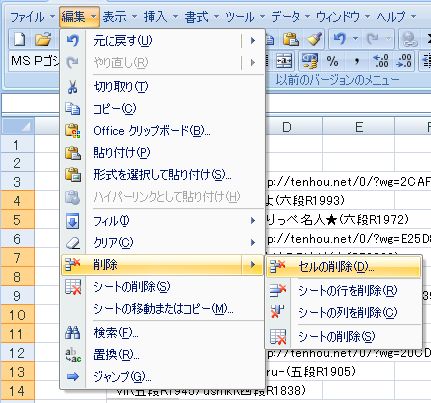This screenshot has width=431, height=403.
Task: Open the 表示 menu
Action: [x=119, y=17]
